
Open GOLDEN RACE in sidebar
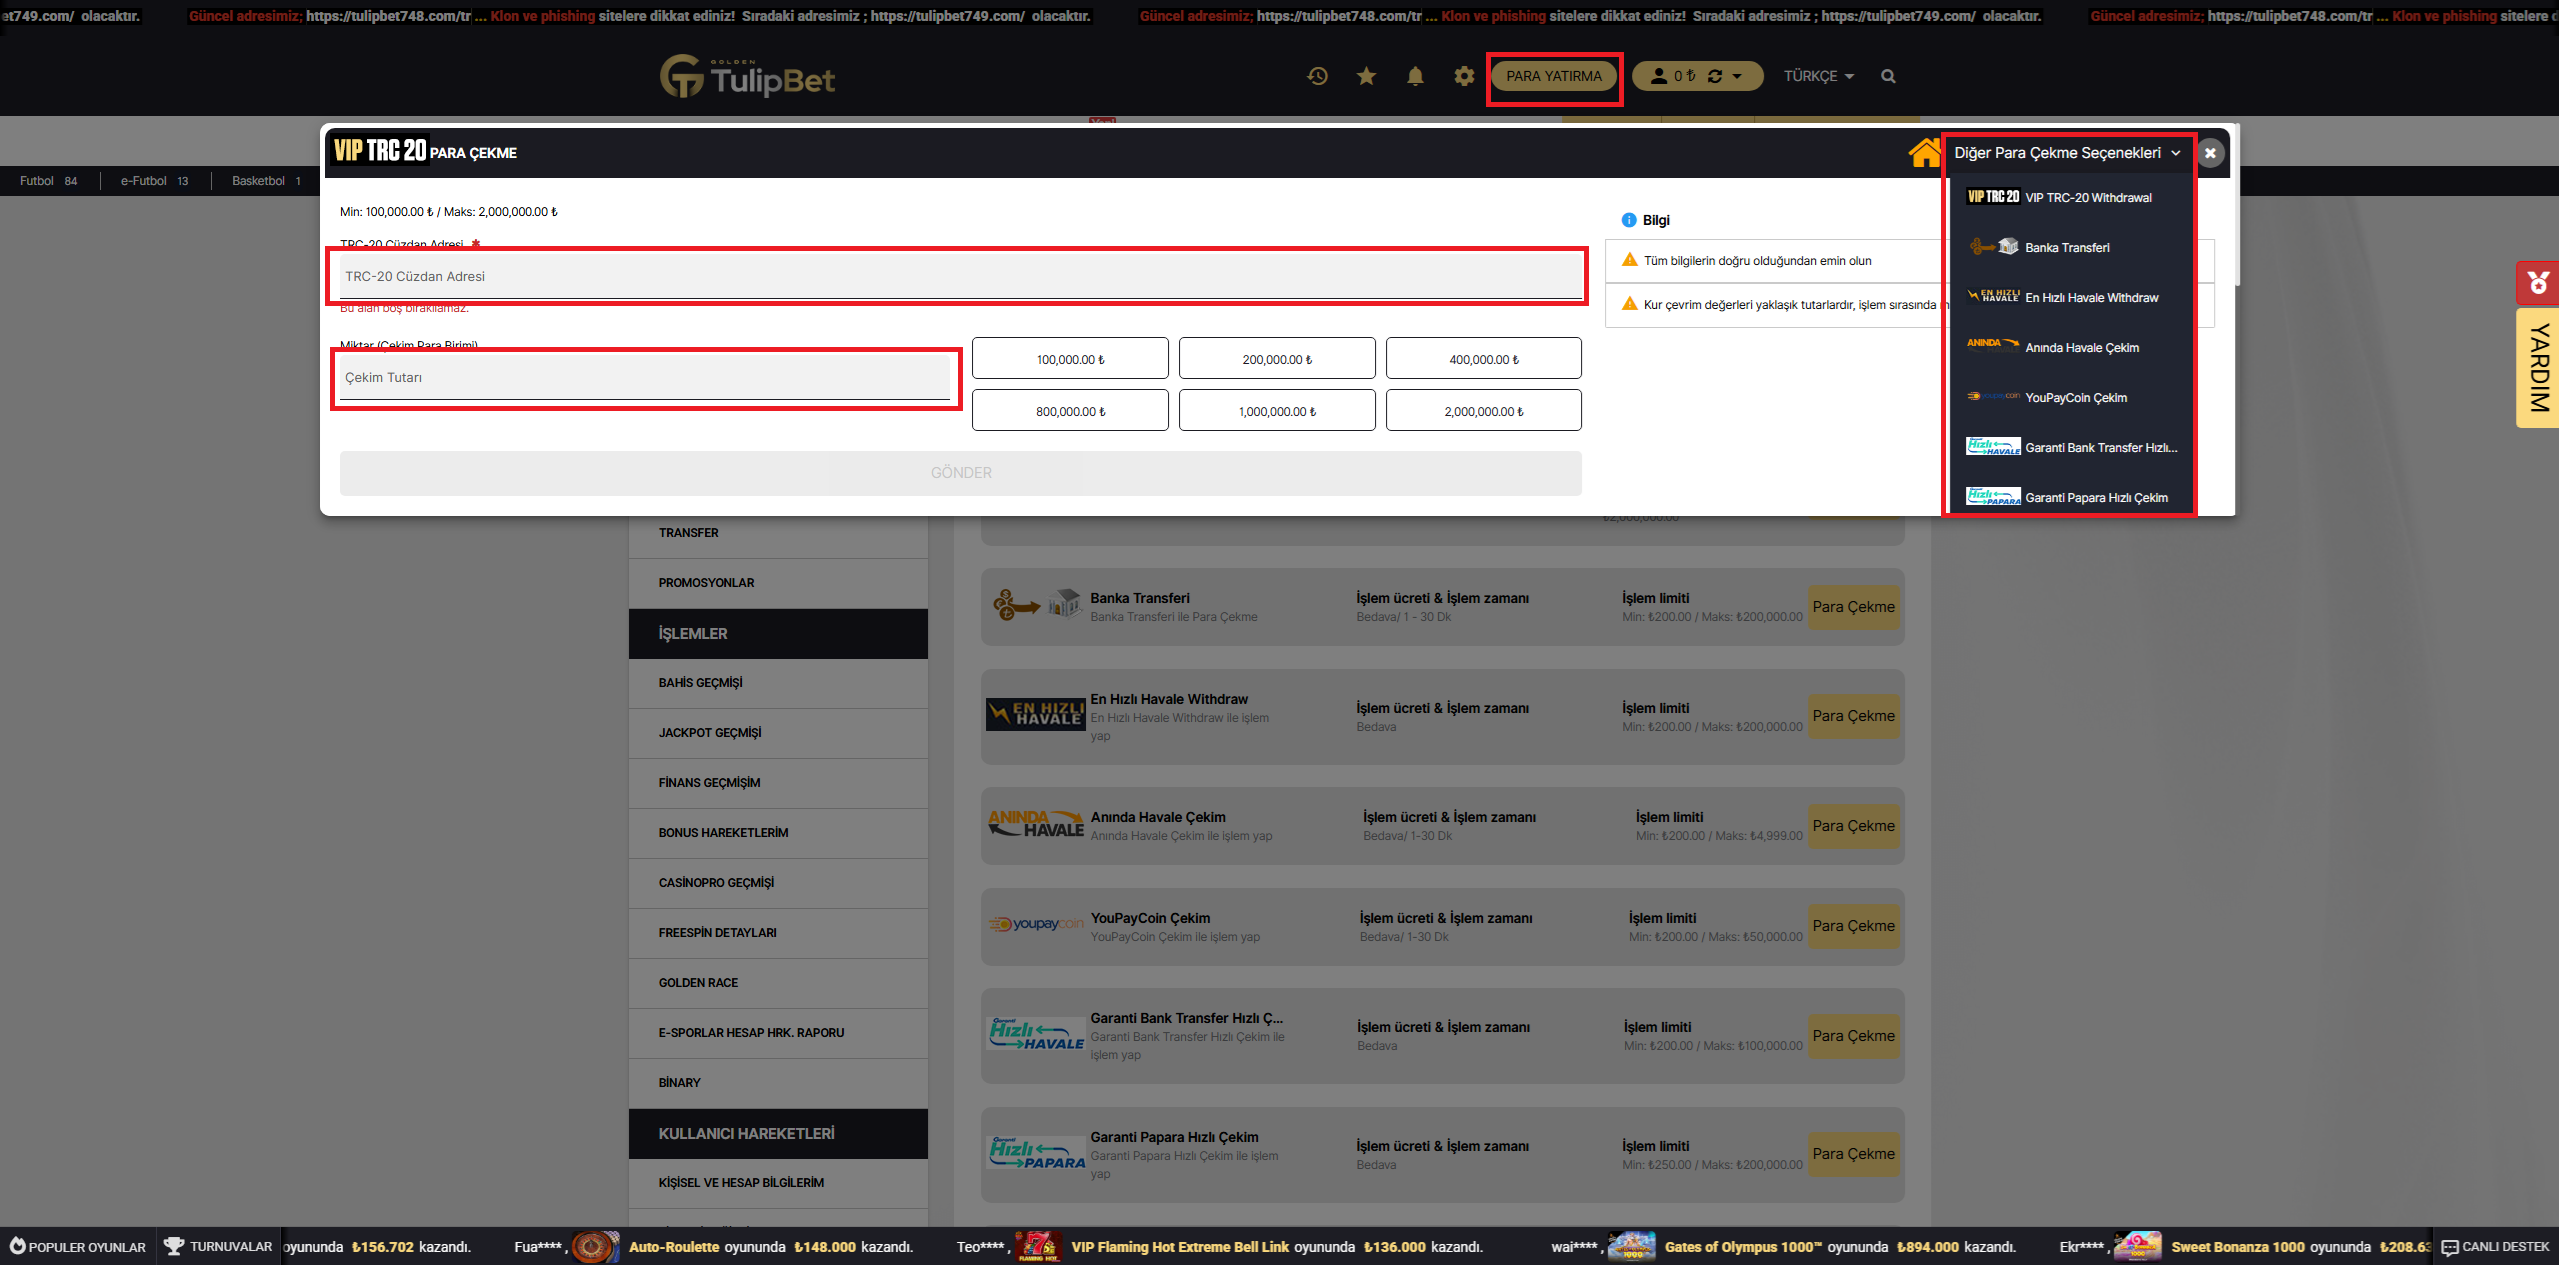(x=778, y=983)
